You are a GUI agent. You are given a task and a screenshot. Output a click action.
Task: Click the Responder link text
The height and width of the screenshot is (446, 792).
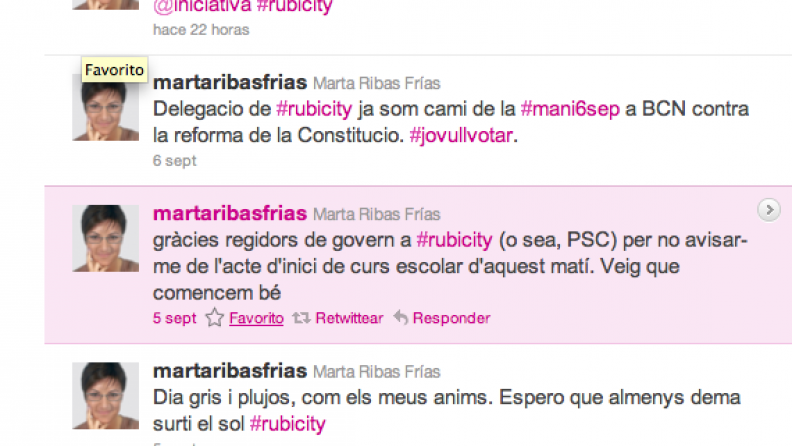[x=451, y=318]
